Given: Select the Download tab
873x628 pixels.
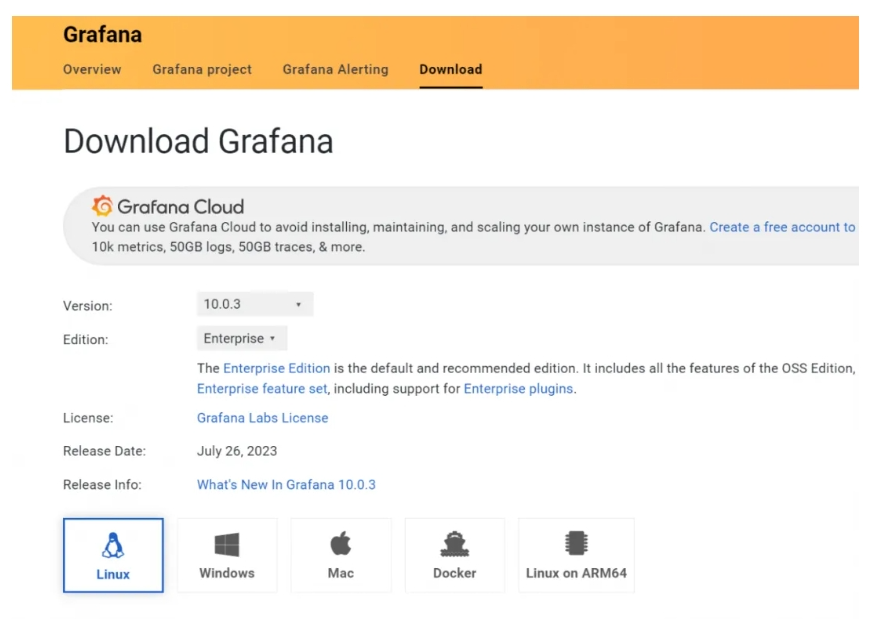Looking at the screenshot, I should point(451,69).
